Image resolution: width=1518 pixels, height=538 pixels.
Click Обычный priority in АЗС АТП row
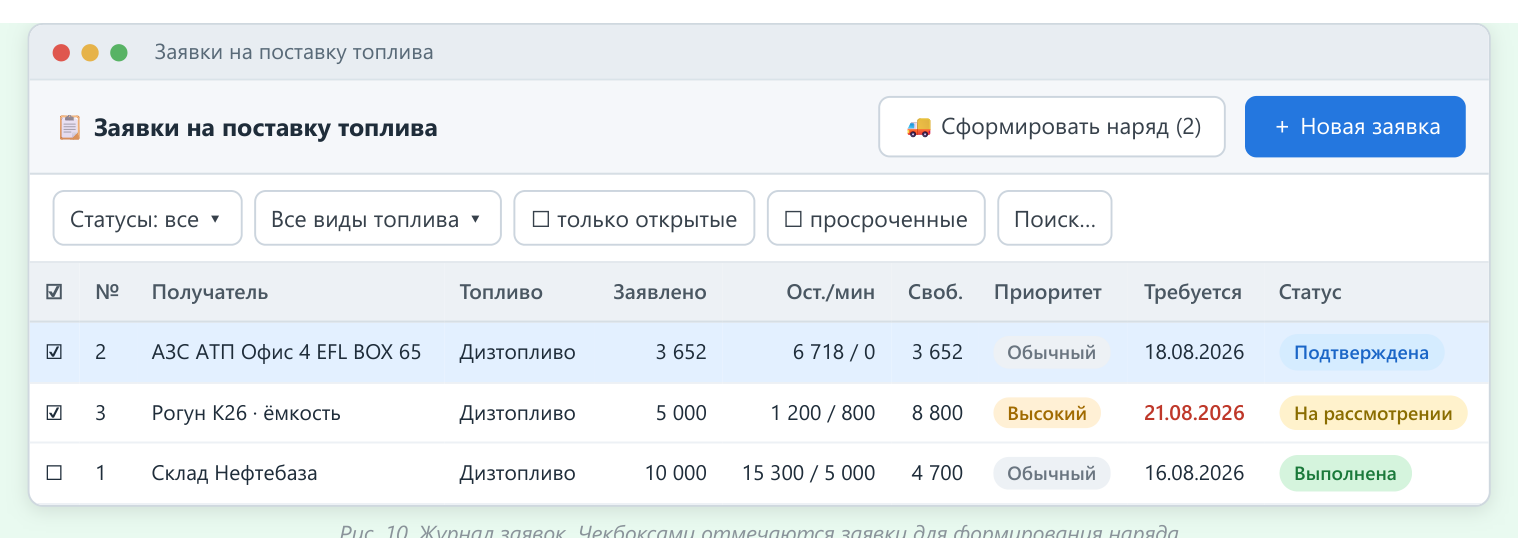tap(1051, 352)
